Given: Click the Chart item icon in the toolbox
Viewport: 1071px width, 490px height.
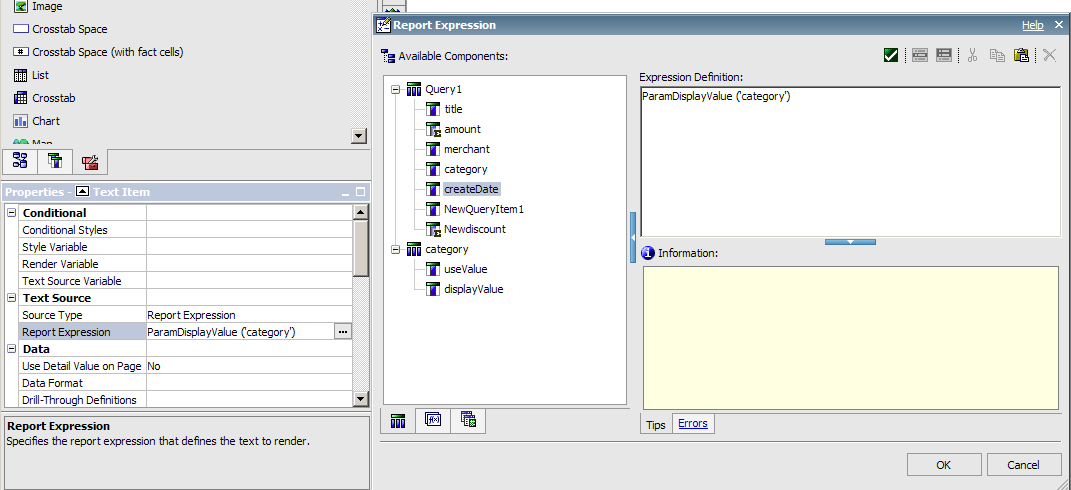Looking at the screenshot, I should click(x=20, y=121).
